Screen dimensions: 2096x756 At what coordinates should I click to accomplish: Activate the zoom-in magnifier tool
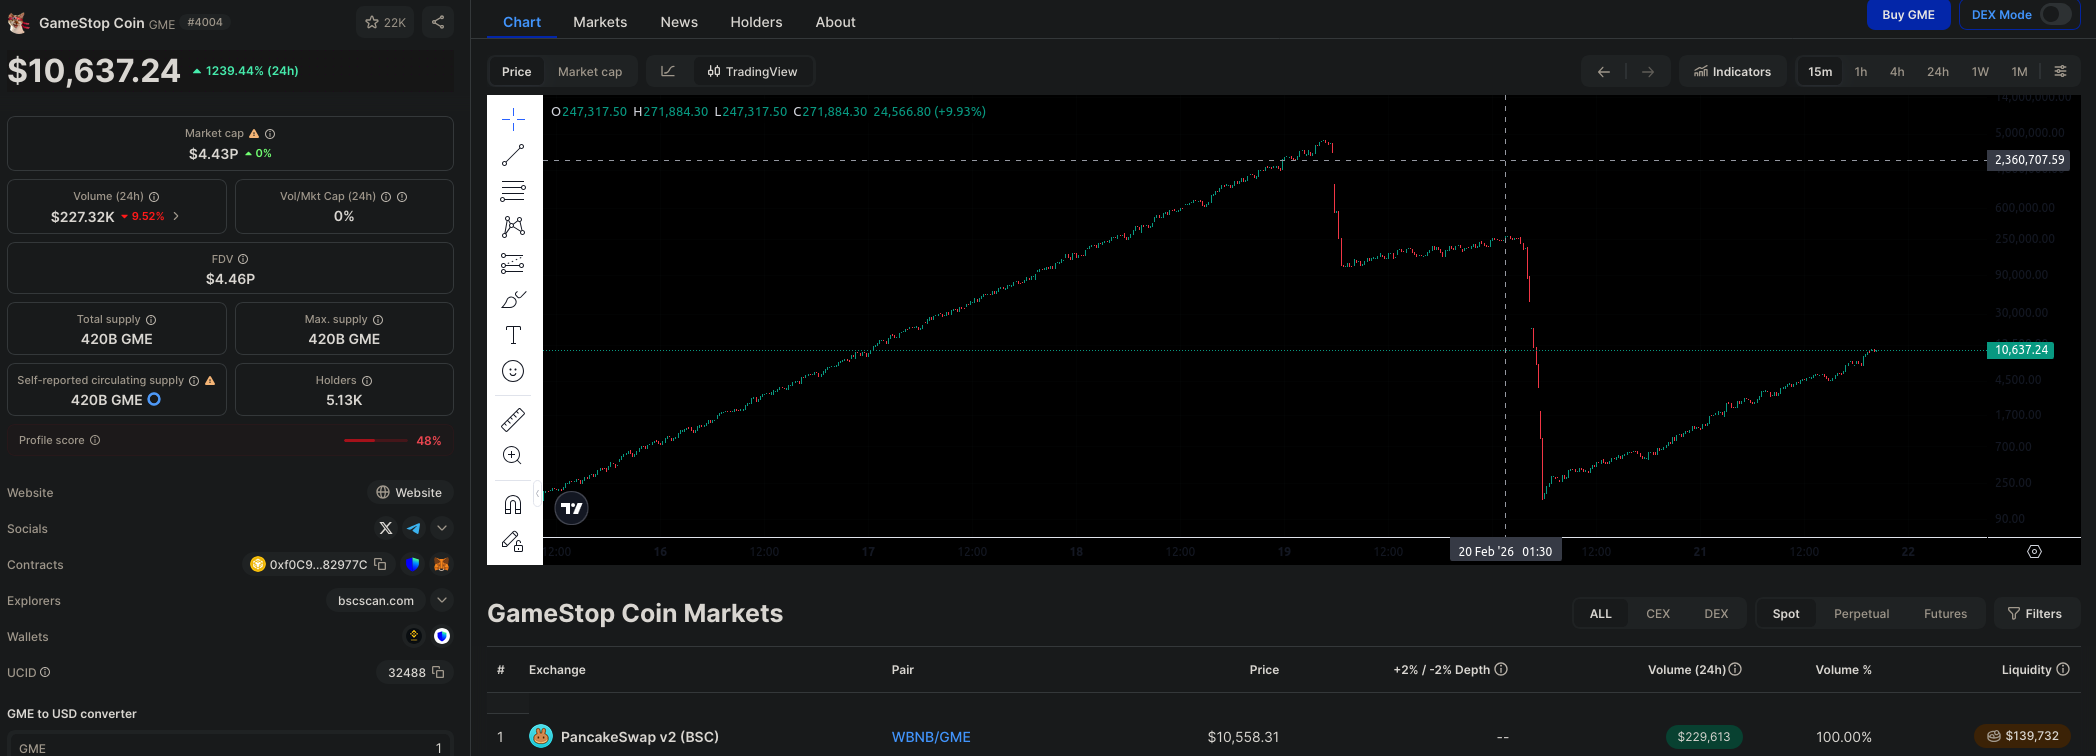pyautogui.click(x=513, y=455)
